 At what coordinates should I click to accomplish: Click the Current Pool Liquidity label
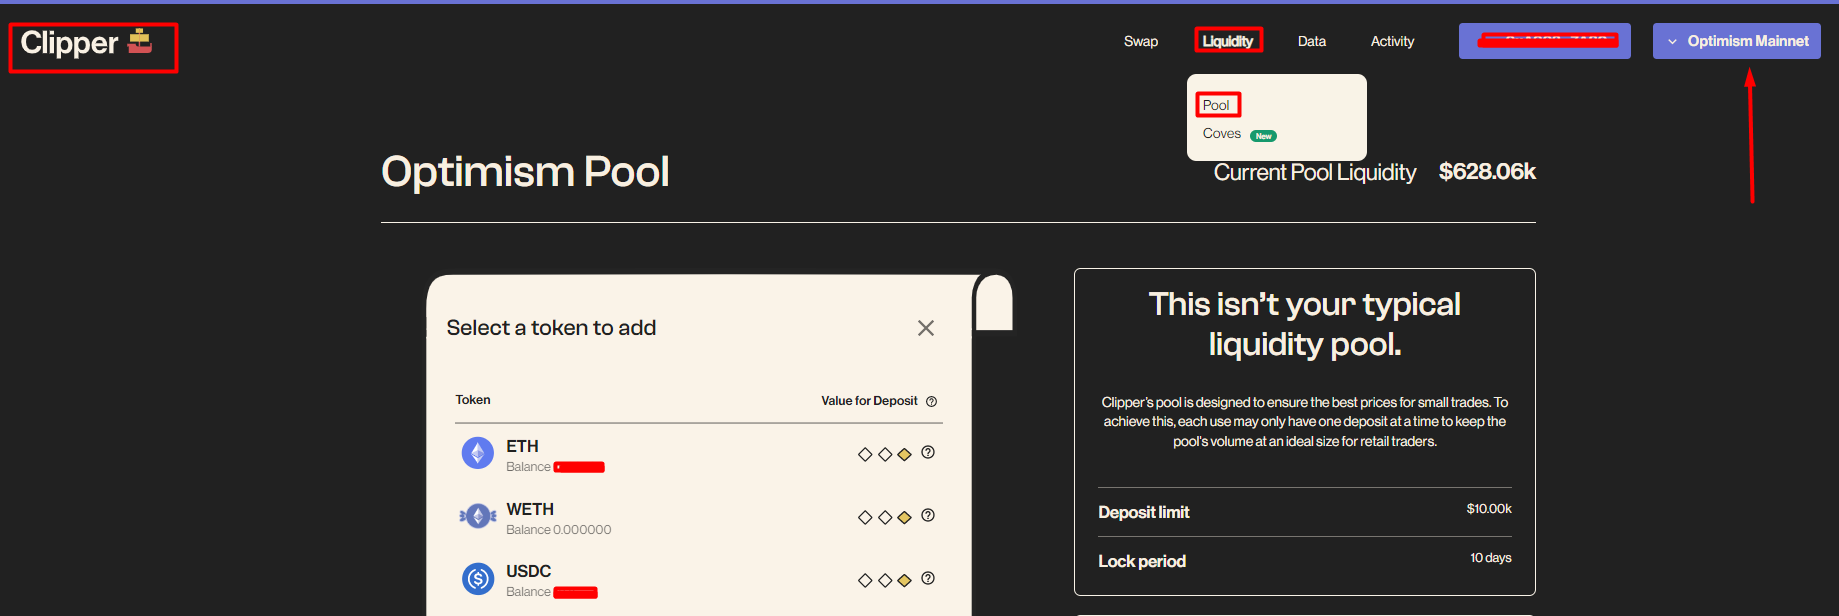(1315, 173)
